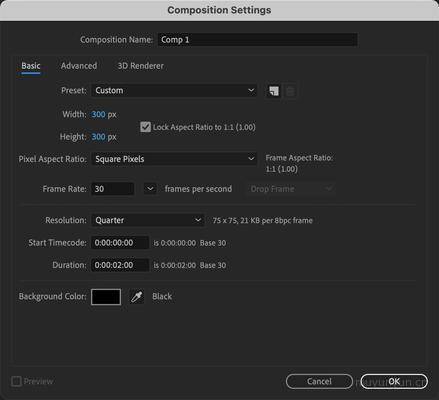This screenshot has height=400, width=439.
Task: Click the Cancel button
Action: pos(319,381)
